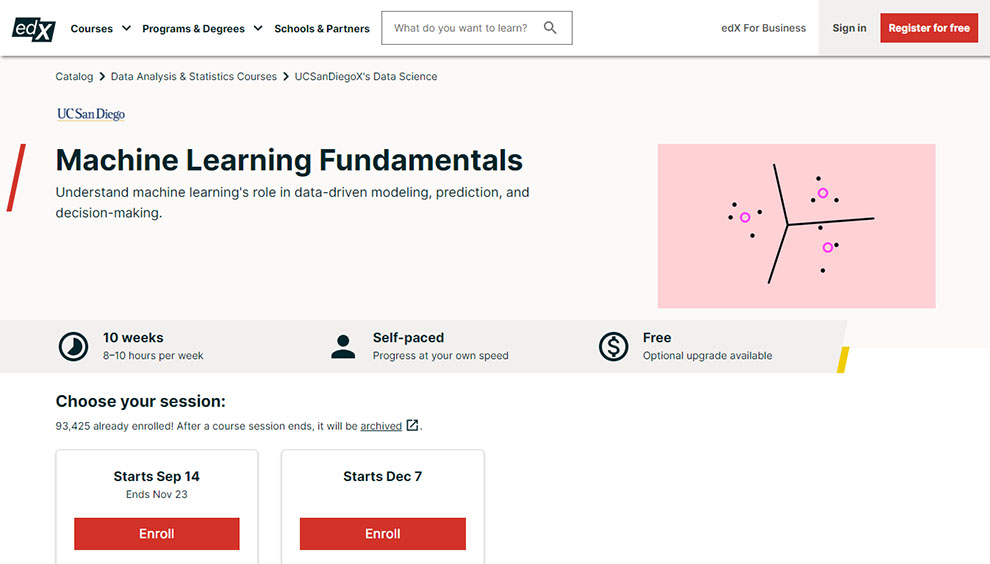Click the UC San Diego logo
Image resolution: width=990 pixels, height=564 pixels.
pos(91,114)
